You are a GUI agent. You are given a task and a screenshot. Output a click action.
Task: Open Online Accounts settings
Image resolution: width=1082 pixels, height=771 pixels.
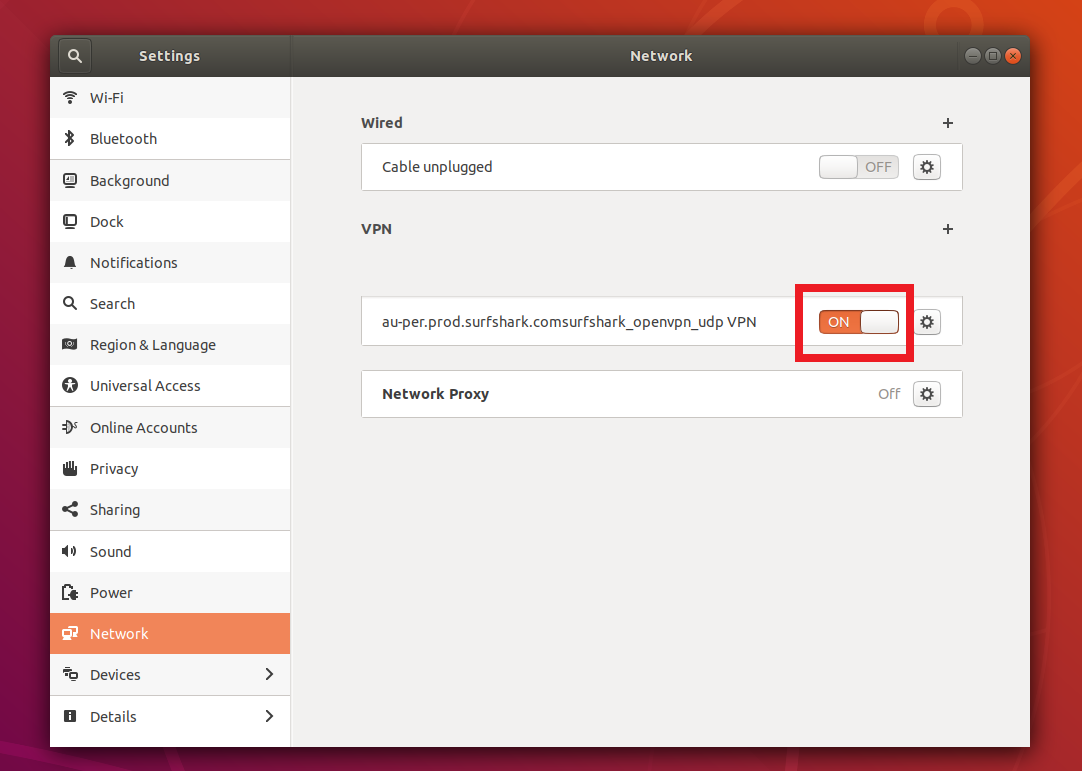pyautogui.click(x=143, y=428)
